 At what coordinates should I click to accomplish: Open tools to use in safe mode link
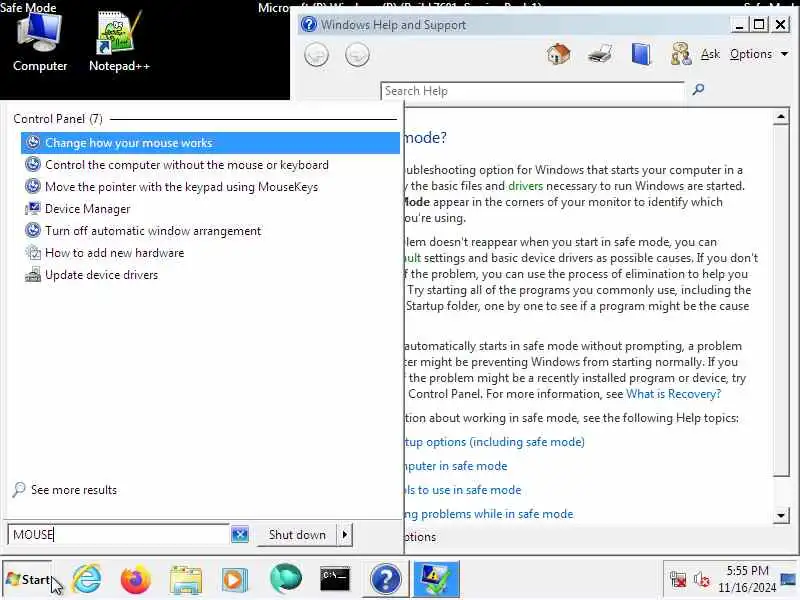463,490
